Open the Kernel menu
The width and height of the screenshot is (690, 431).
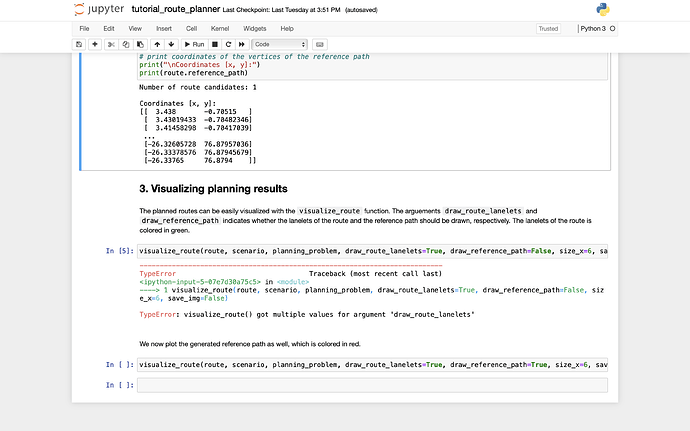pyautogui.click(x=220, y=29)
